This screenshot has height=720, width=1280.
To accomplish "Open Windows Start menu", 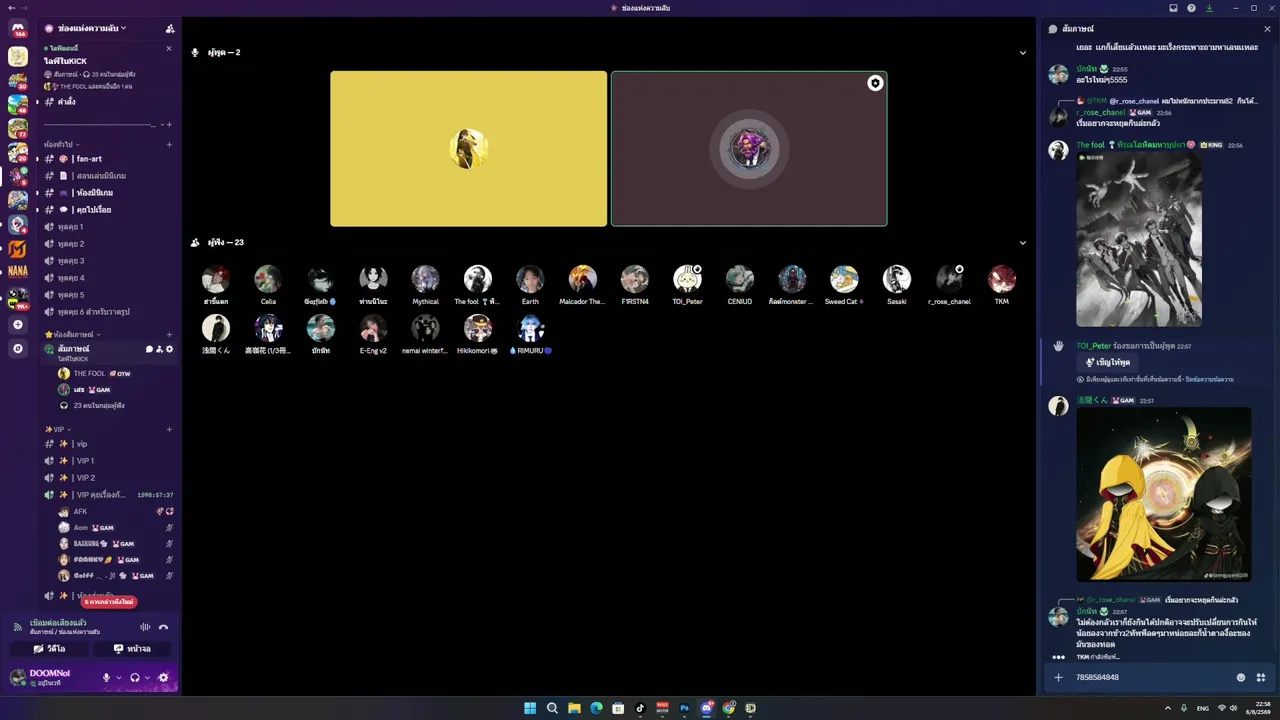I will pos(530,708).
